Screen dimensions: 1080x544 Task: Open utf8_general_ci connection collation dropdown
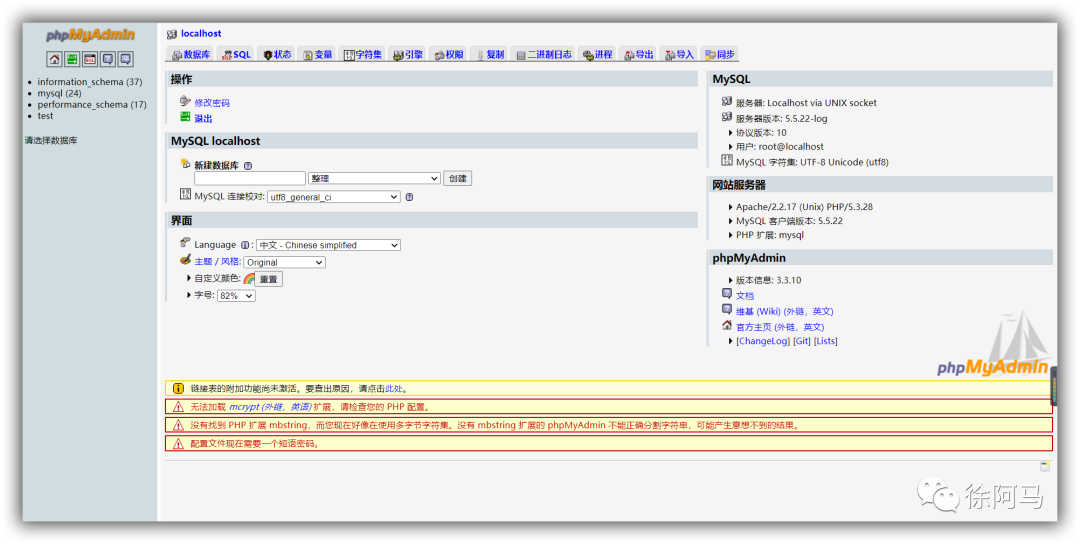pyautogui.click(x=333, y=197)
